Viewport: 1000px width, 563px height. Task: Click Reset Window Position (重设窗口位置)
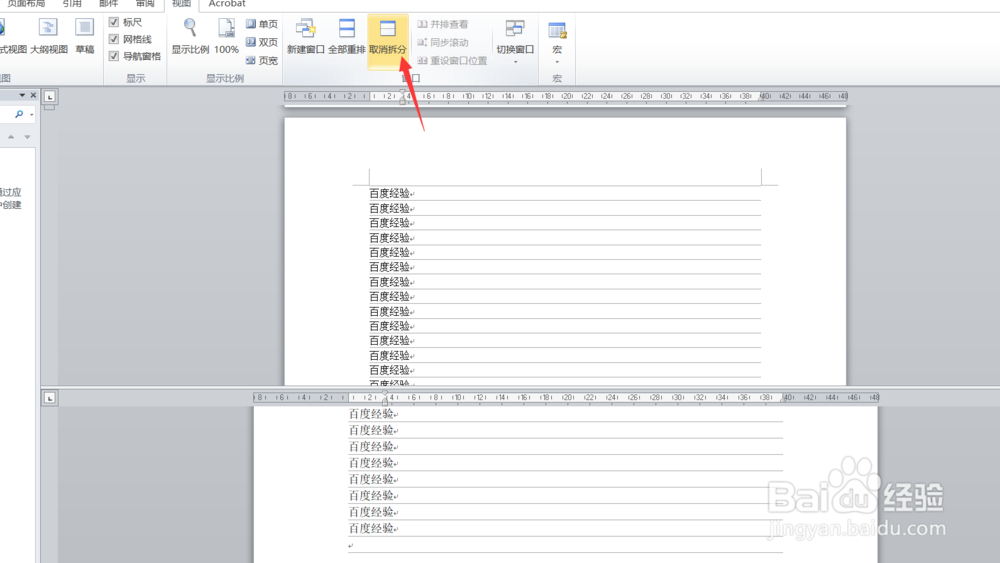click(452, 61)
